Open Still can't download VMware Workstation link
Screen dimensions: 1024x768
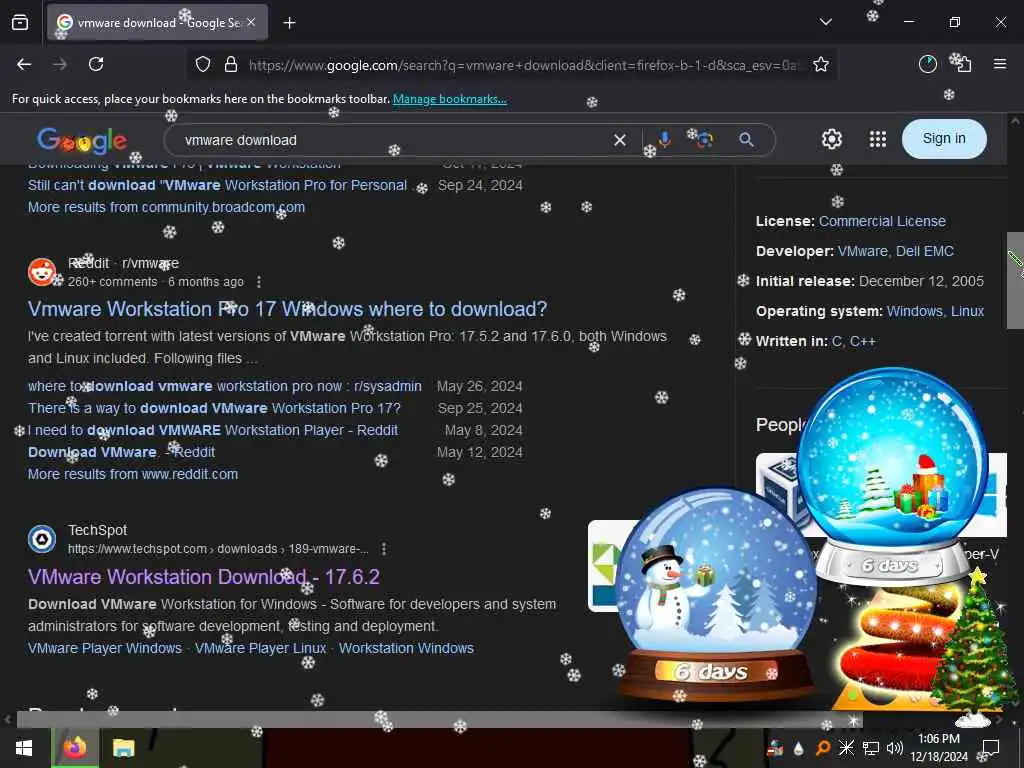click(217, 185)
